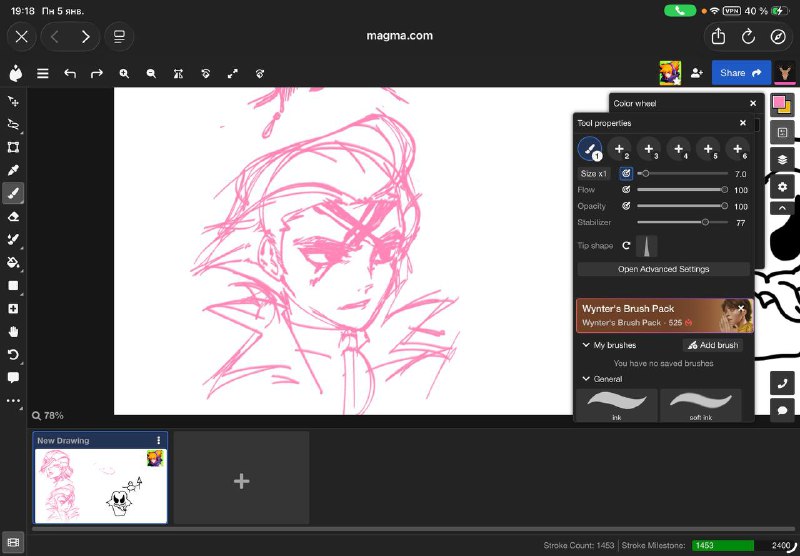Click Open Advanced Settings

click(663, 269)
